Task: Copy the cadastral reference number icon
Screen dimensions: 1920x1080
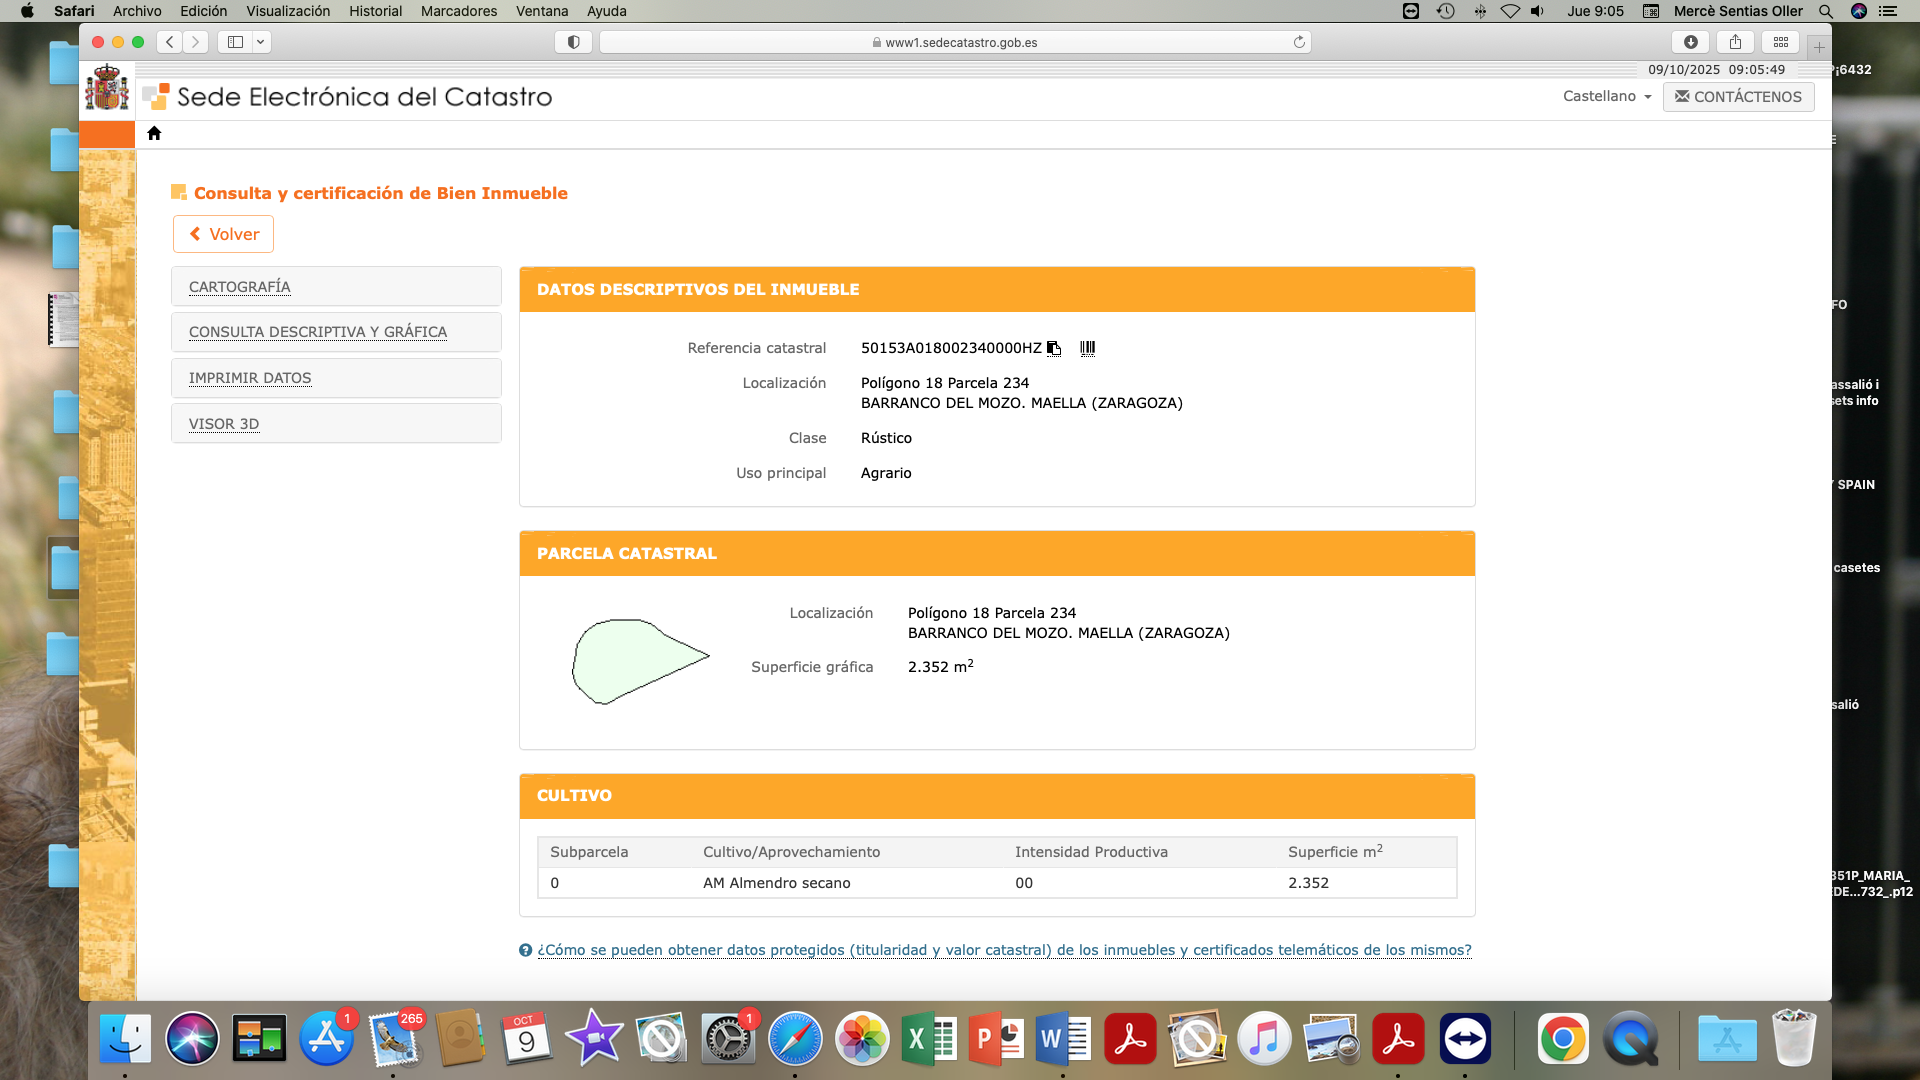Action: coord(1054,348)
